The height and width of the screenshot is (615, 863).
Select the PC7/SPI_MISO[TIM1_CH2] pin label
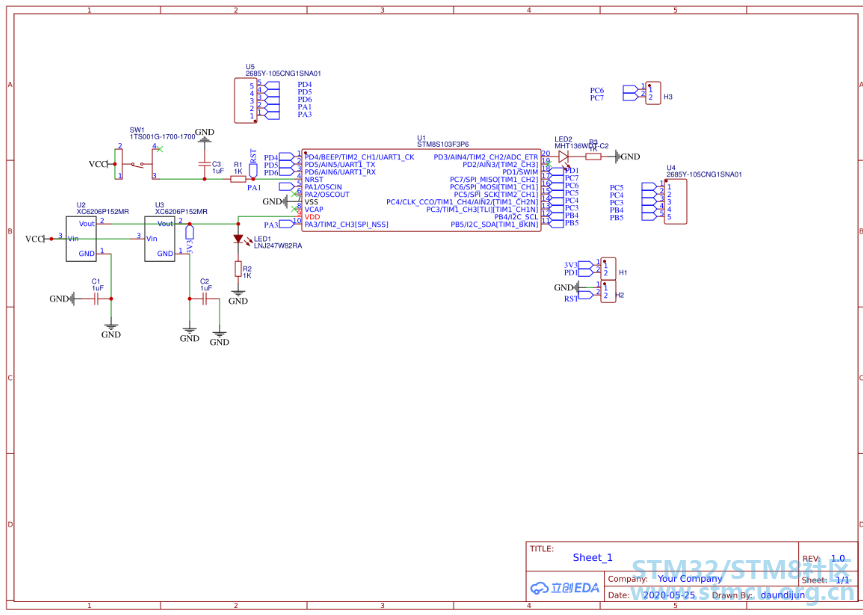point(494,179)
